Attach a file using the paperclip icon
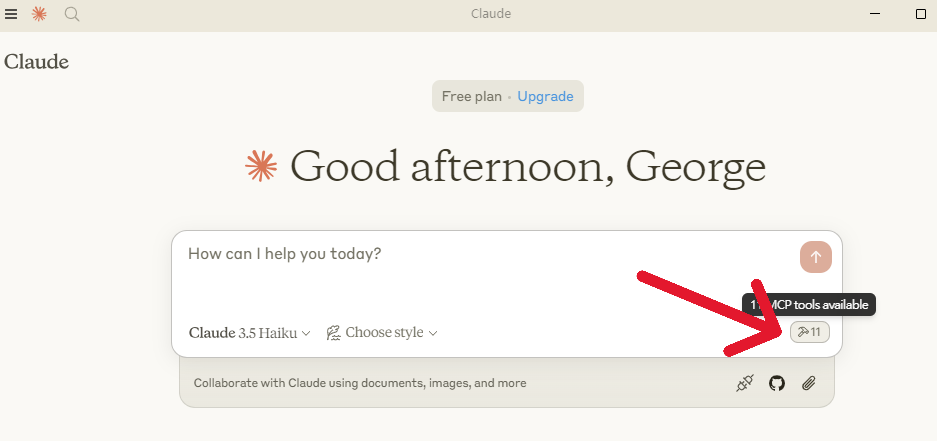This screenshot has width=937, height=441. (x=809, y=383)
